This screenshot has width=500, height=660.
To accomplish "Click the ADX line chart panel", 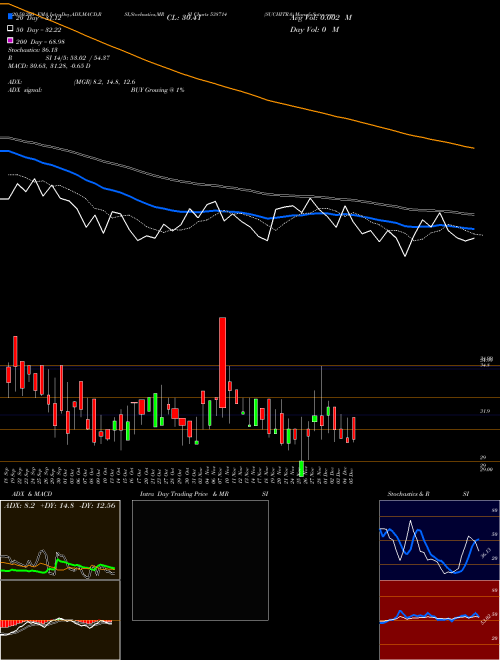I will 60,540.
